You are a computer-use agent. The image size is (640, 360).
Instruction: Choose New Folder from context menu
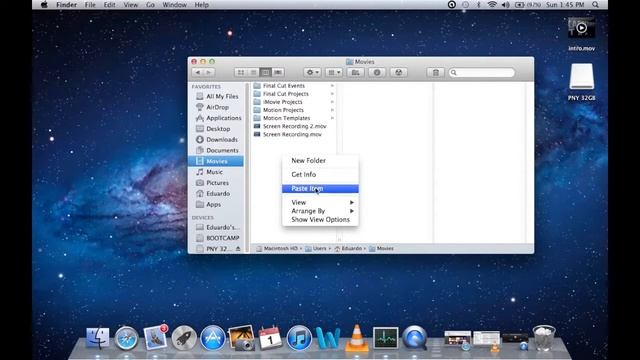coord(320,160)
